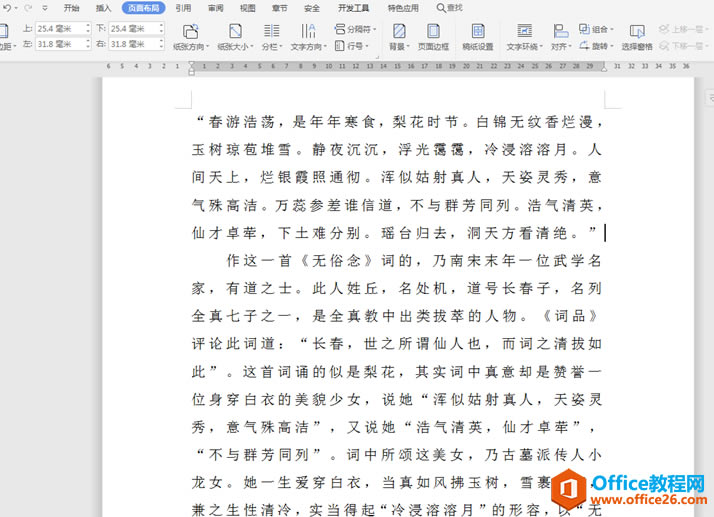The width and height of the screenshot is (714, 517).
Task: Click the first-line indent marker on ruler
Action: coord(191,64)
